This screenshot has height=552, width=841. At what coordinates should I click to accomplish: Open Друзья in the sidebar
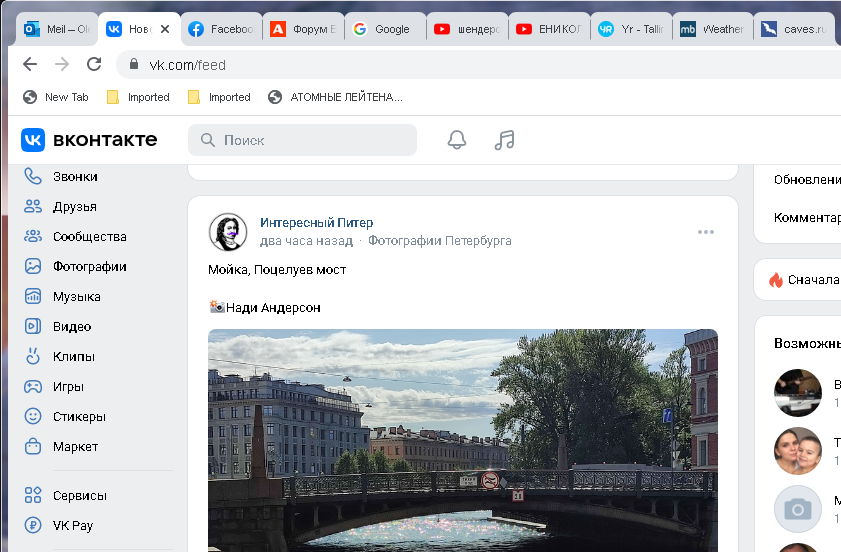tap(75, 207)
